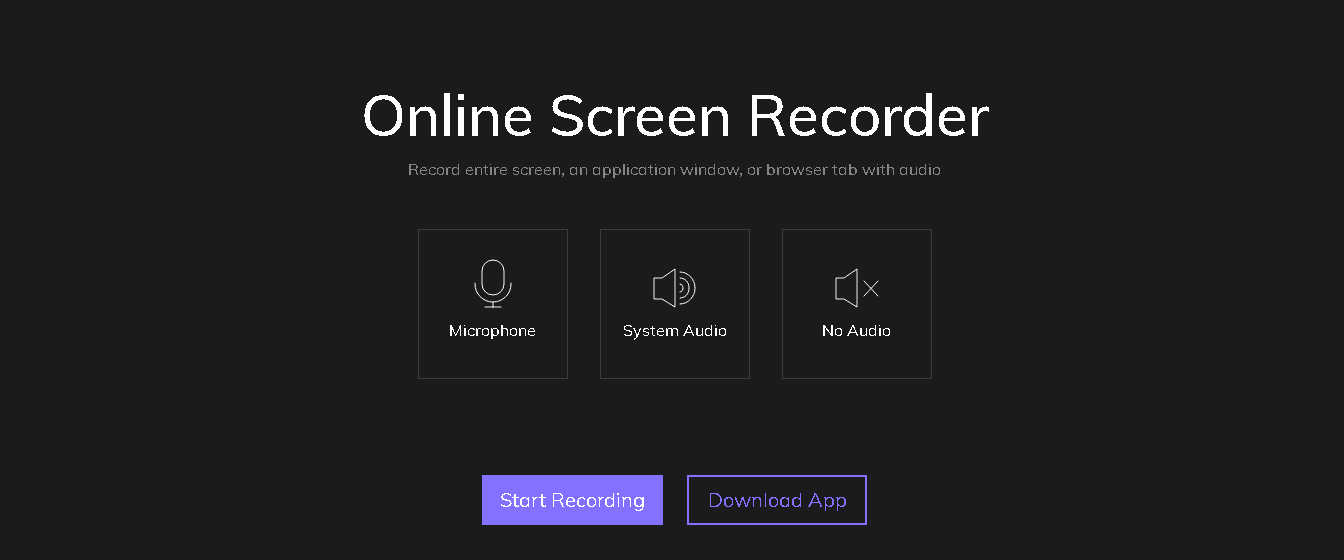The image size is (1344, 560).
Task: Click the X mark beside the muted speaker
Action: click(871, 289)
